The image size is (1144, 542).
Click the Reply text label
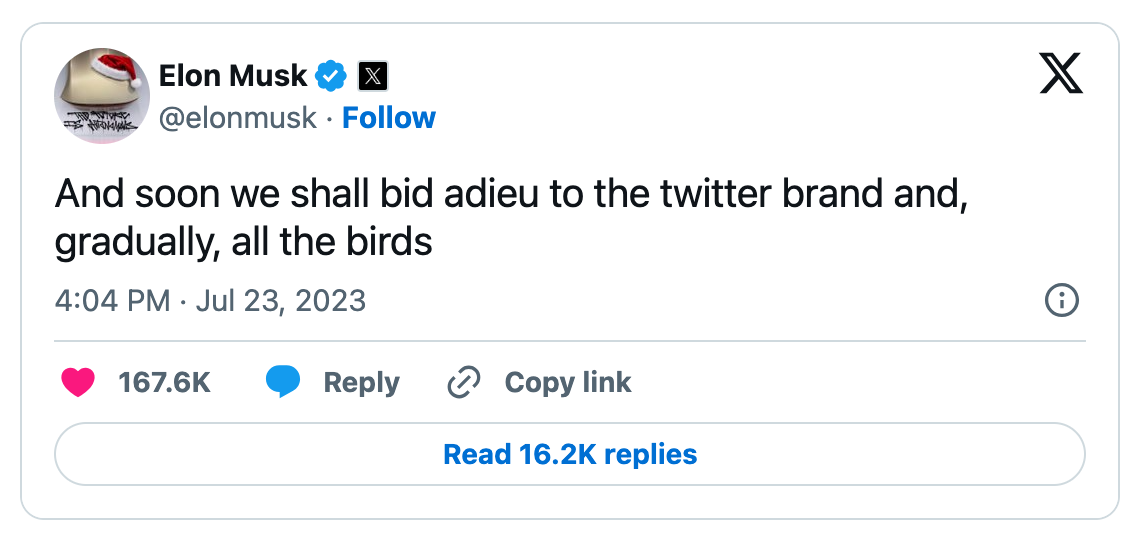[x=361, y=382]
